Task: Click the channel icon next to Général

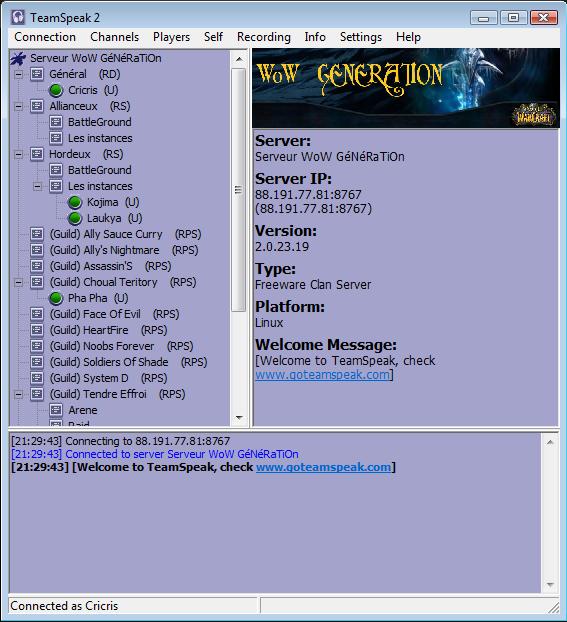Action: (37, 74)
